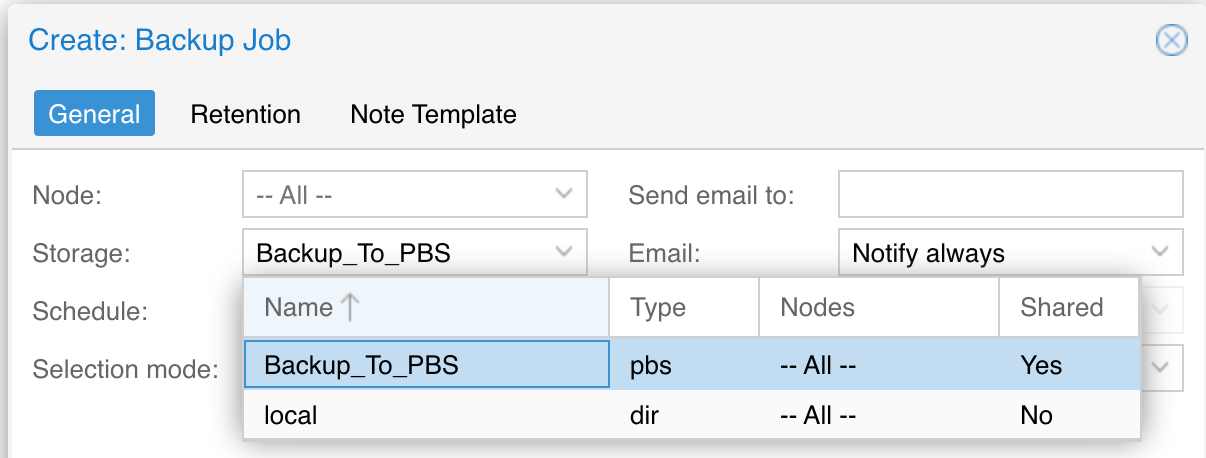Expand the Node dropdown arrow

pyautogui.click(x=564, y=194)
